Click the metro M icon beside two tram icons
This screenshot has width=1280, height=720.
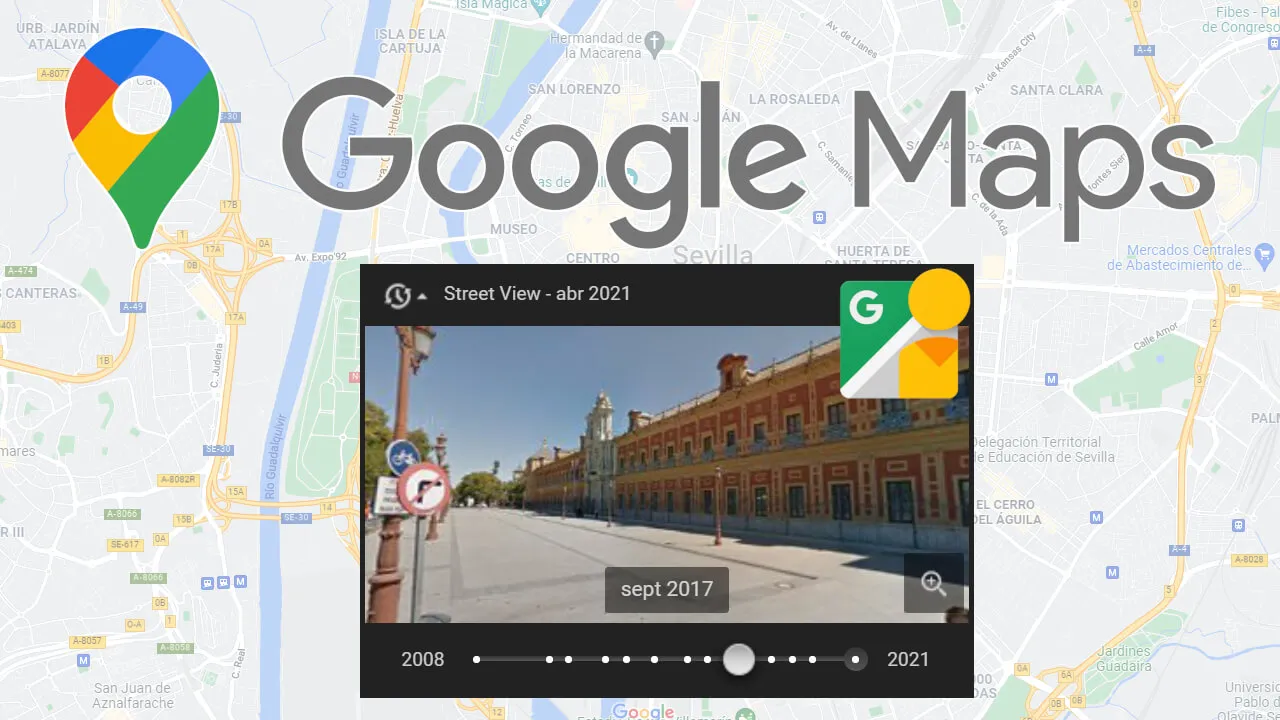[x=239, y=581]
